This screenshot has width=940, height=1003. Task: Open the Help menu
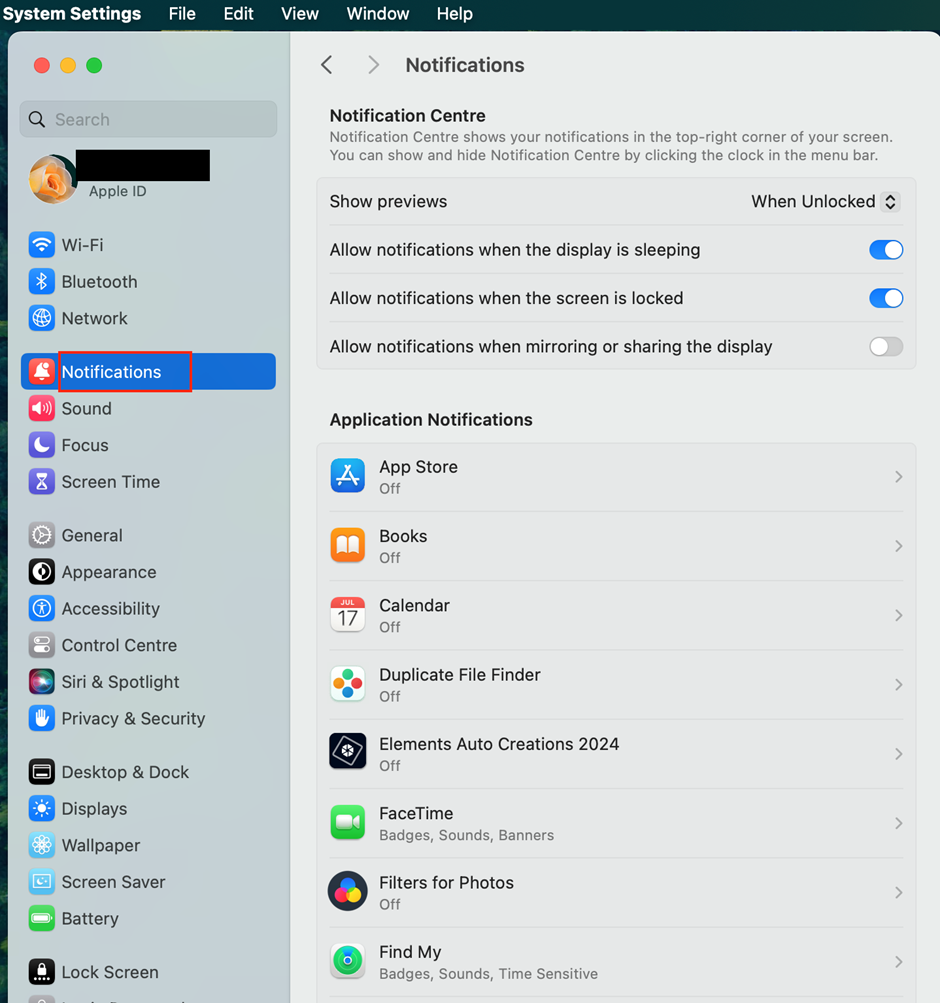pyautogui.click(x=455, y=13)
